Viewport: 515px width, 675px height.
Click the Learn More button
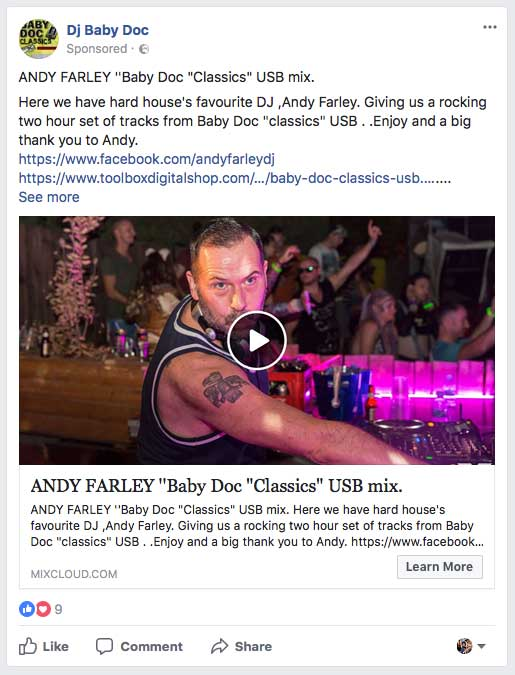440,567
